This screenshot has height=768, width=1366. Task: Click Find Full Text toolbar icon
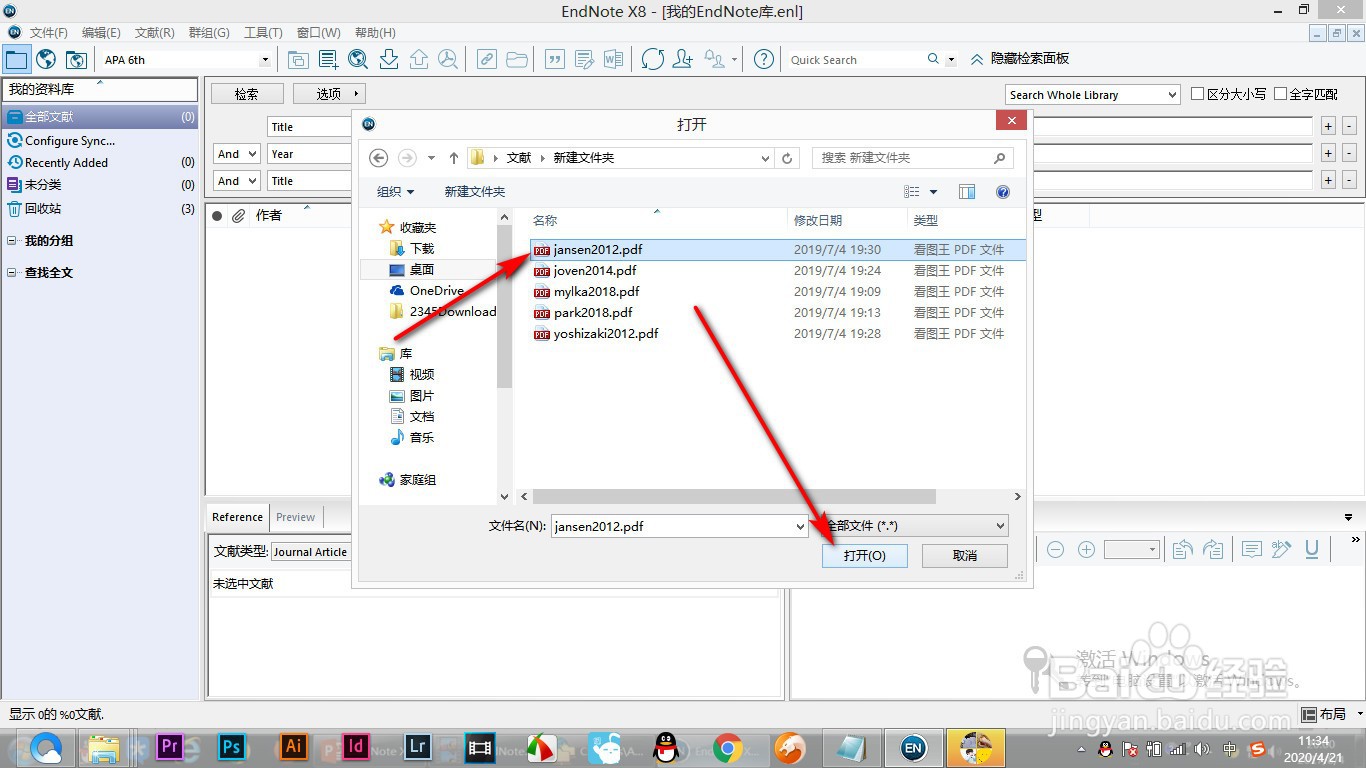448,59
